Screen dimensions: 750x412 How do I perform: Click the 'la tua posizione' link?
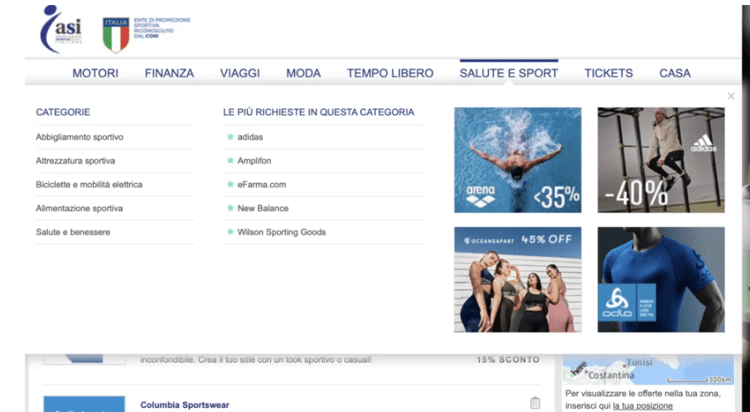[x=642, y=406]
